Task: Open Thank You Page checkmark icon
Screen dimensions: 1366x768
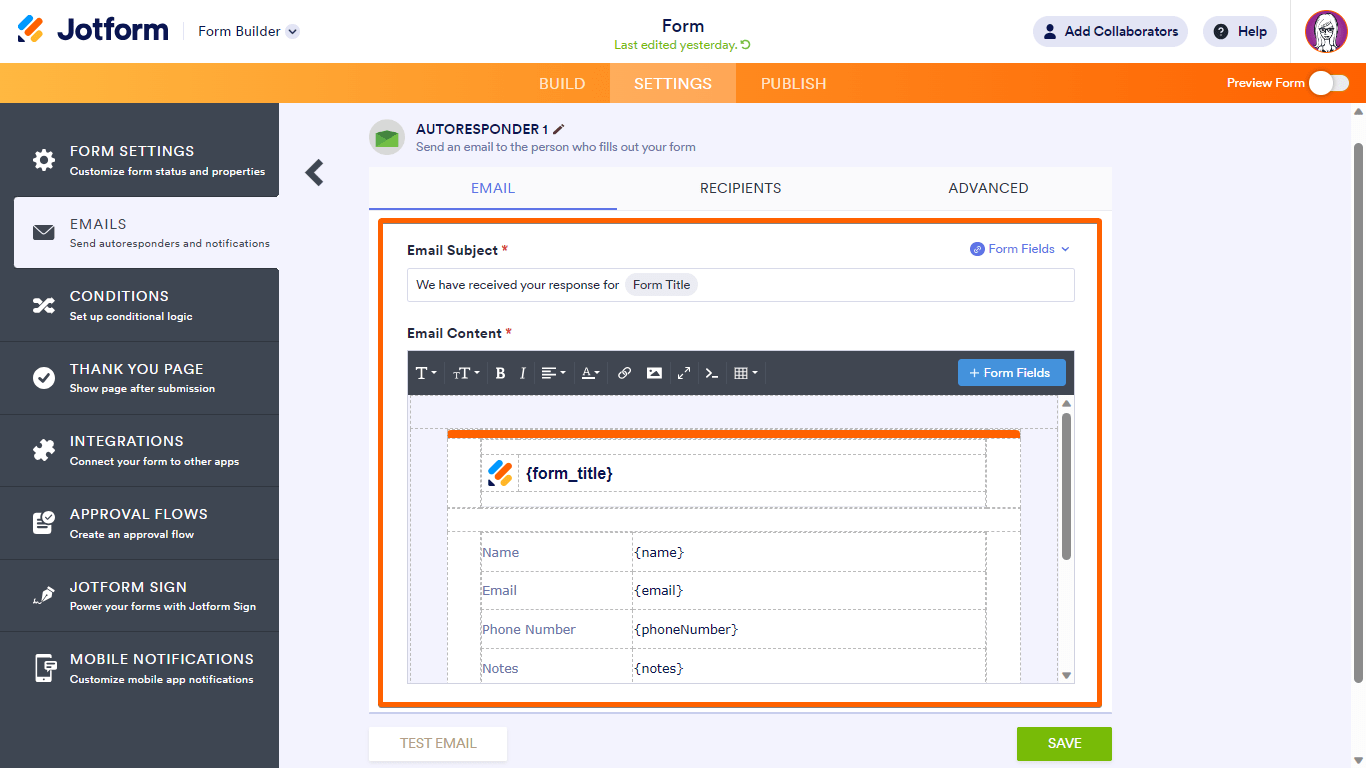Action: (44, 378)
